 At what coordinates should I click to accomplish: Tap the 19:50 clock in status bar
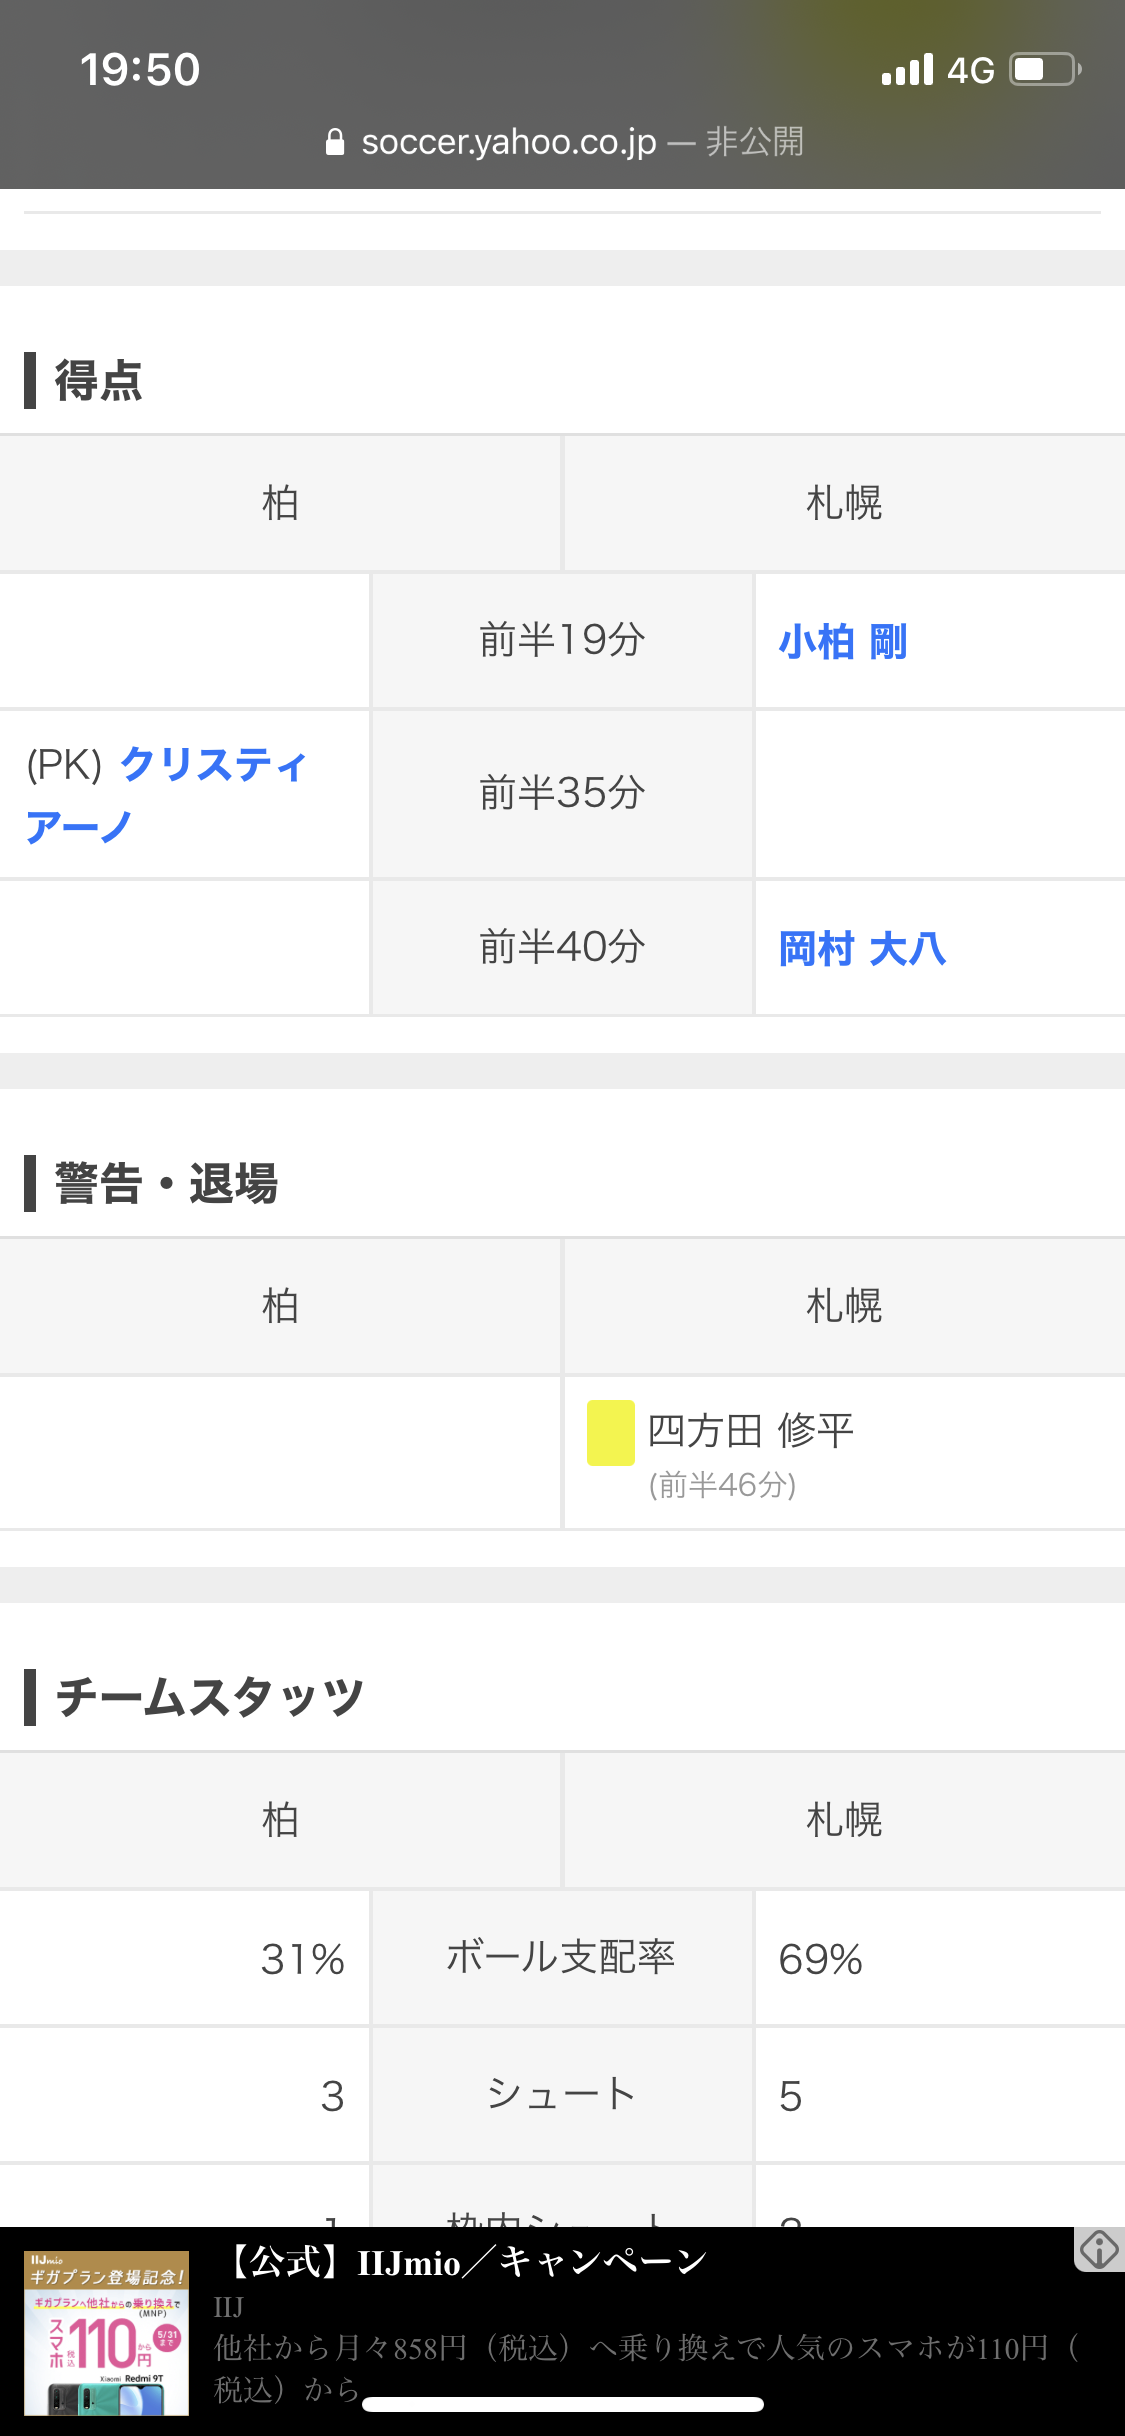pos(140,70)
